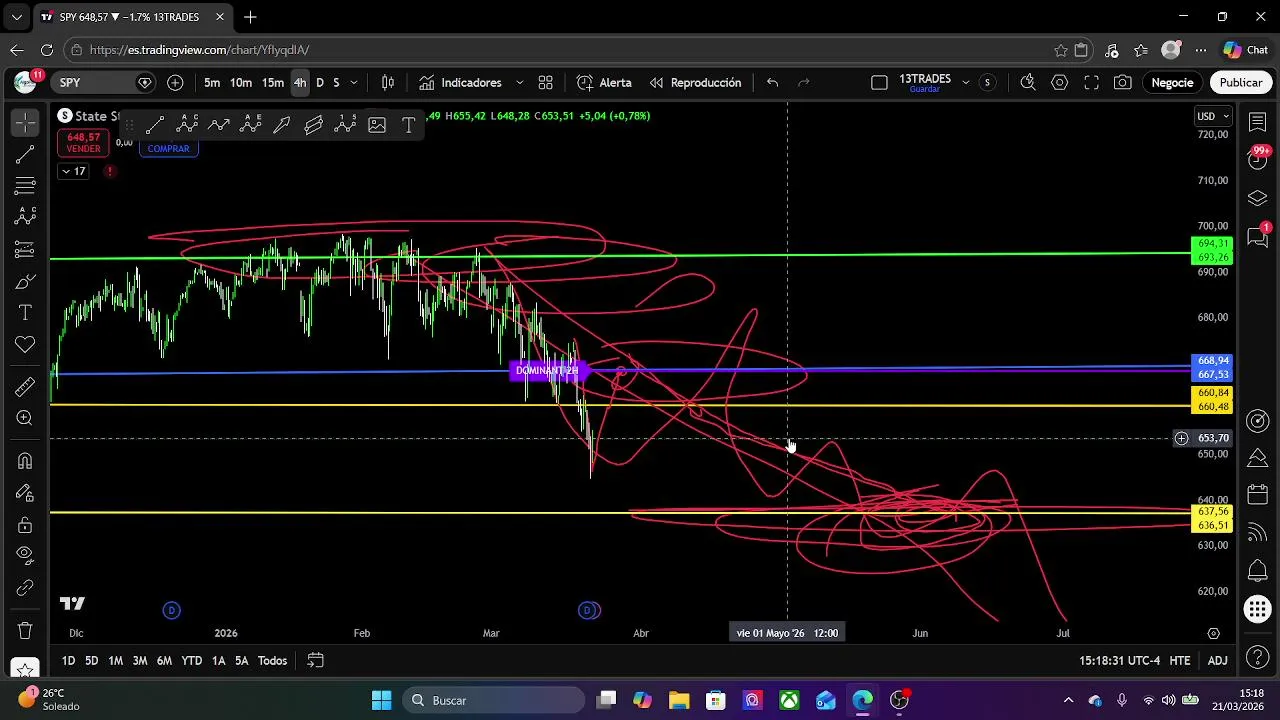1280x720 pixels.
Task: Select the 5m timeframe
Action: 212,83
